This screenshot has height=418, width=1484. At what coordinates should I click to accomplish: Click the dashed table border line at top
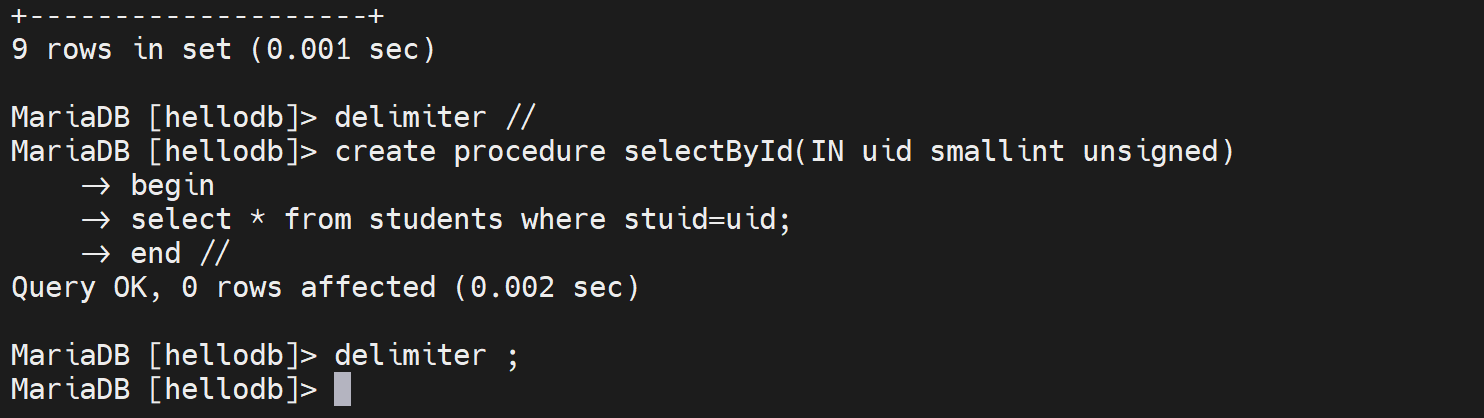(x=198, y=15)
